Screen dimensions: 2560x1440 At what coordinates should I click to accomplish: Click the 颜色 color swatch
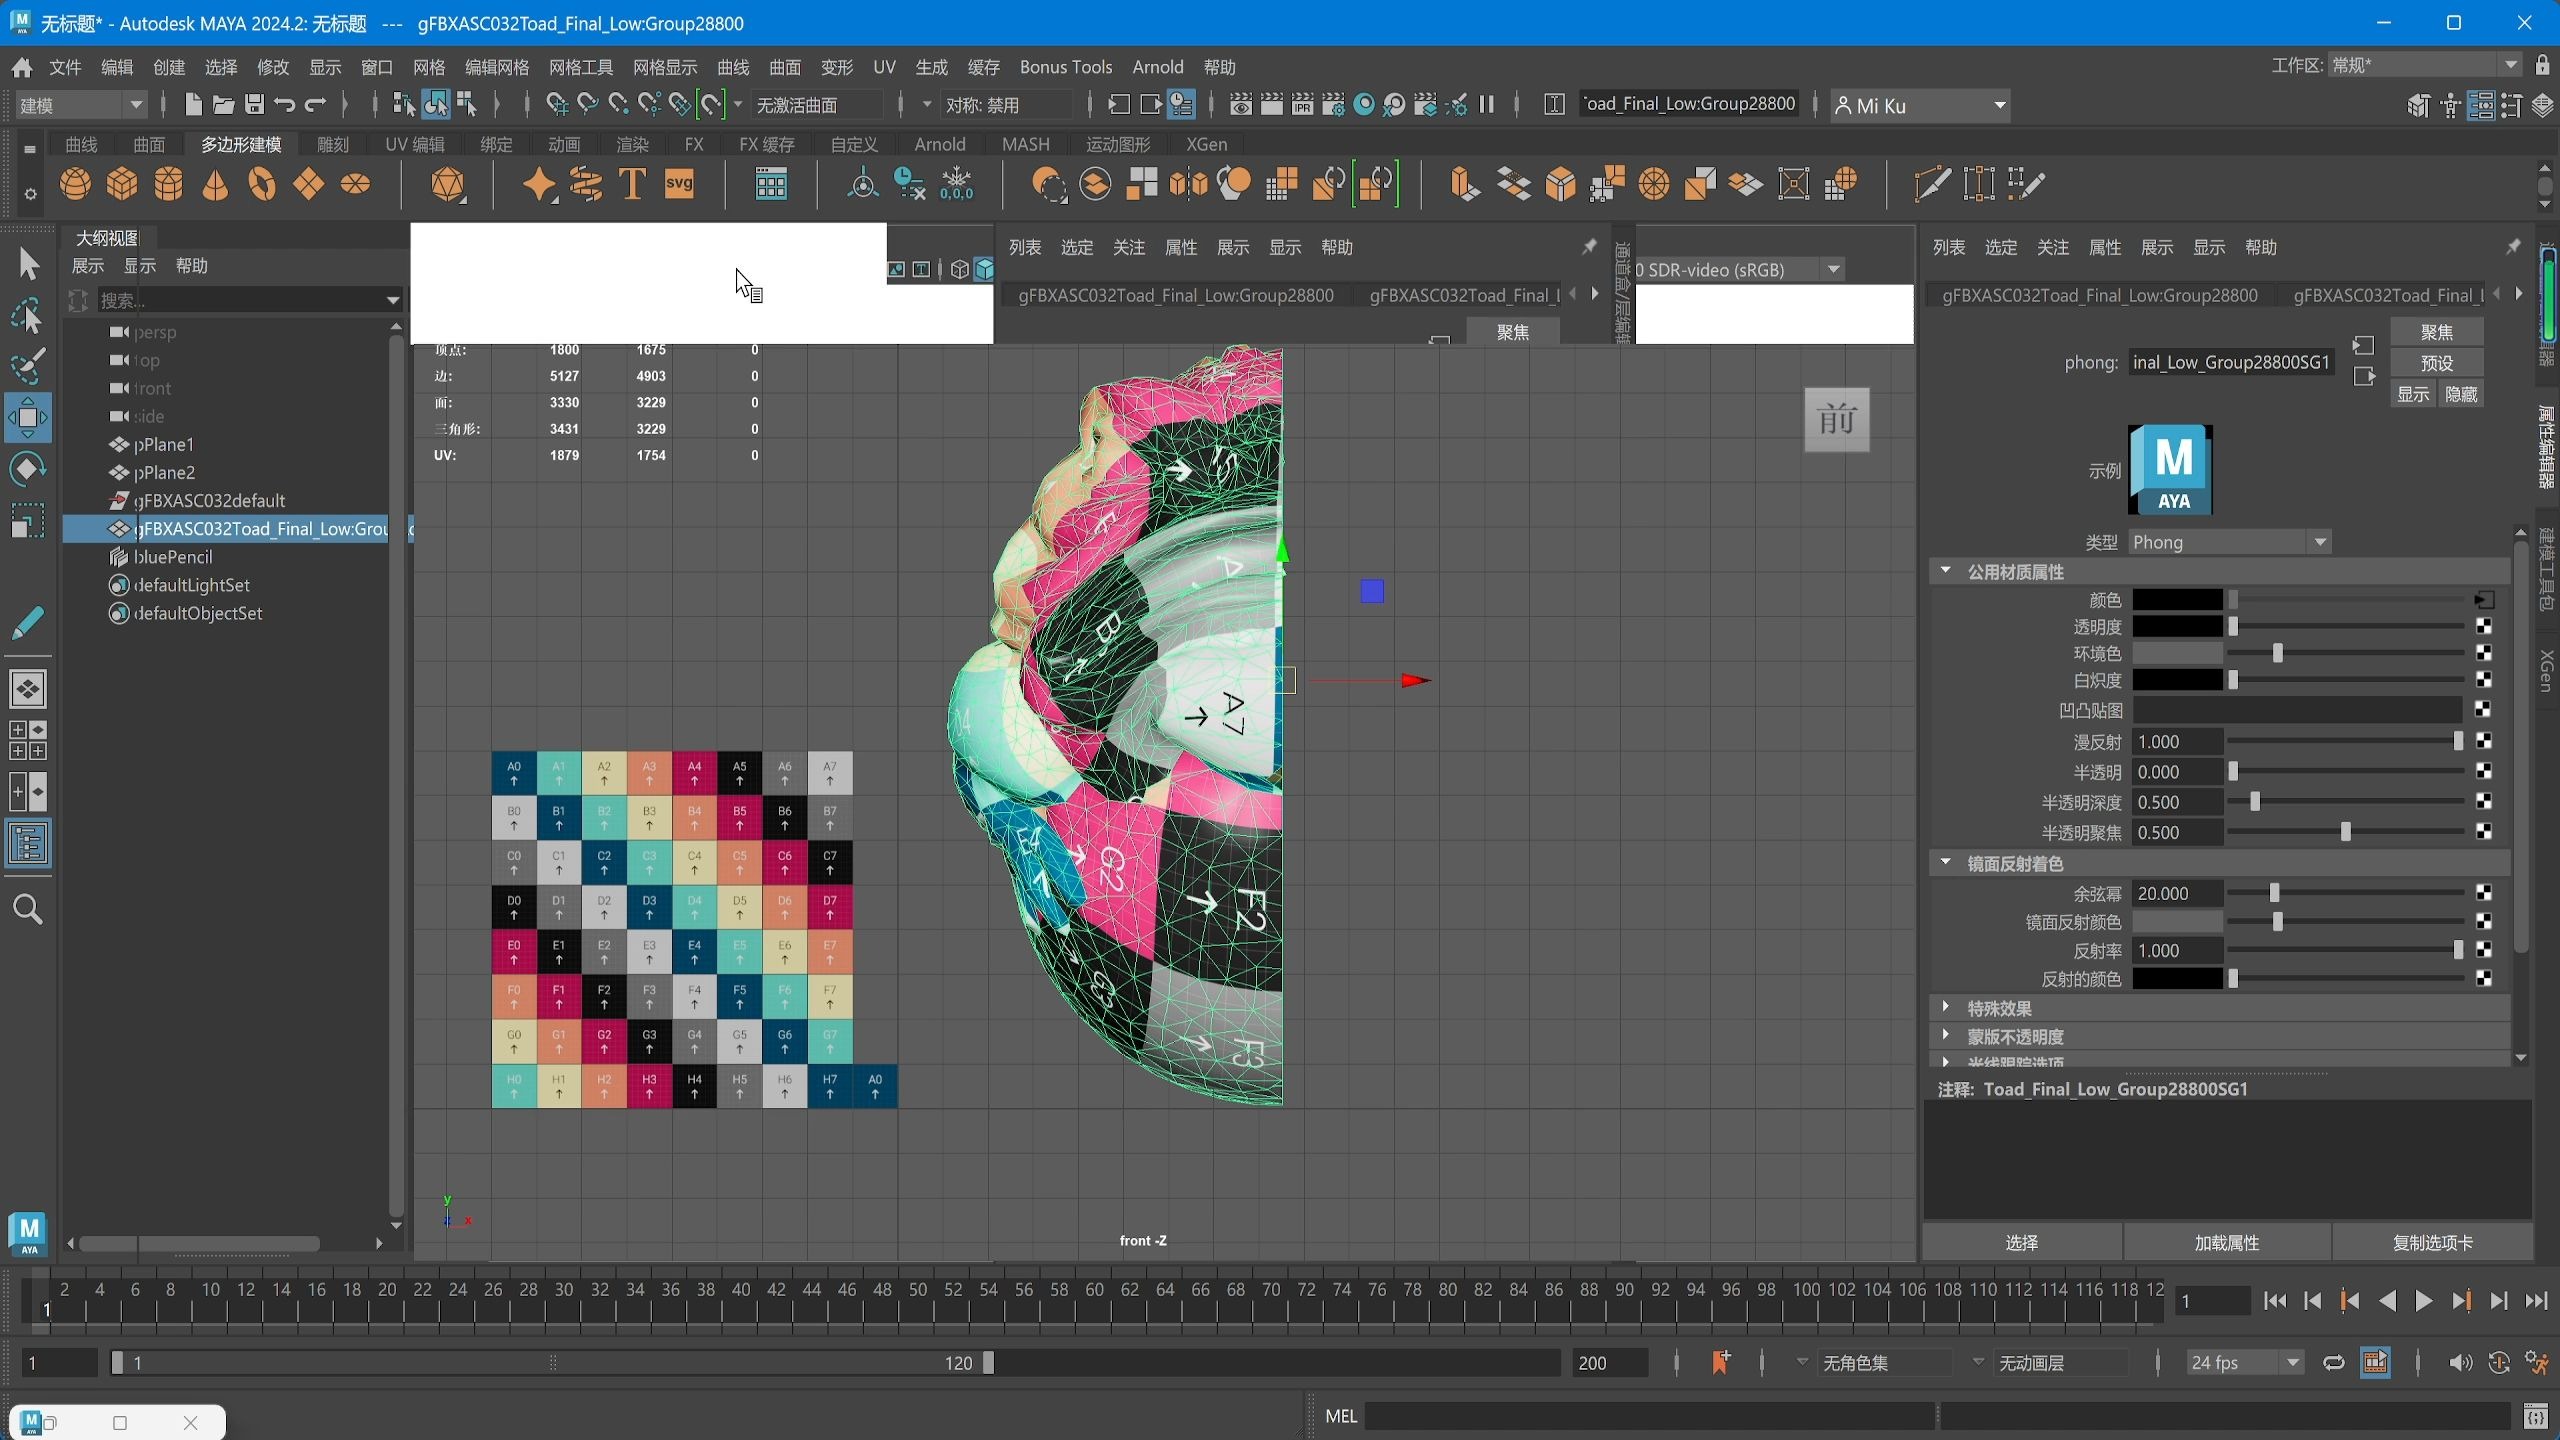(x=2176, y=599)
